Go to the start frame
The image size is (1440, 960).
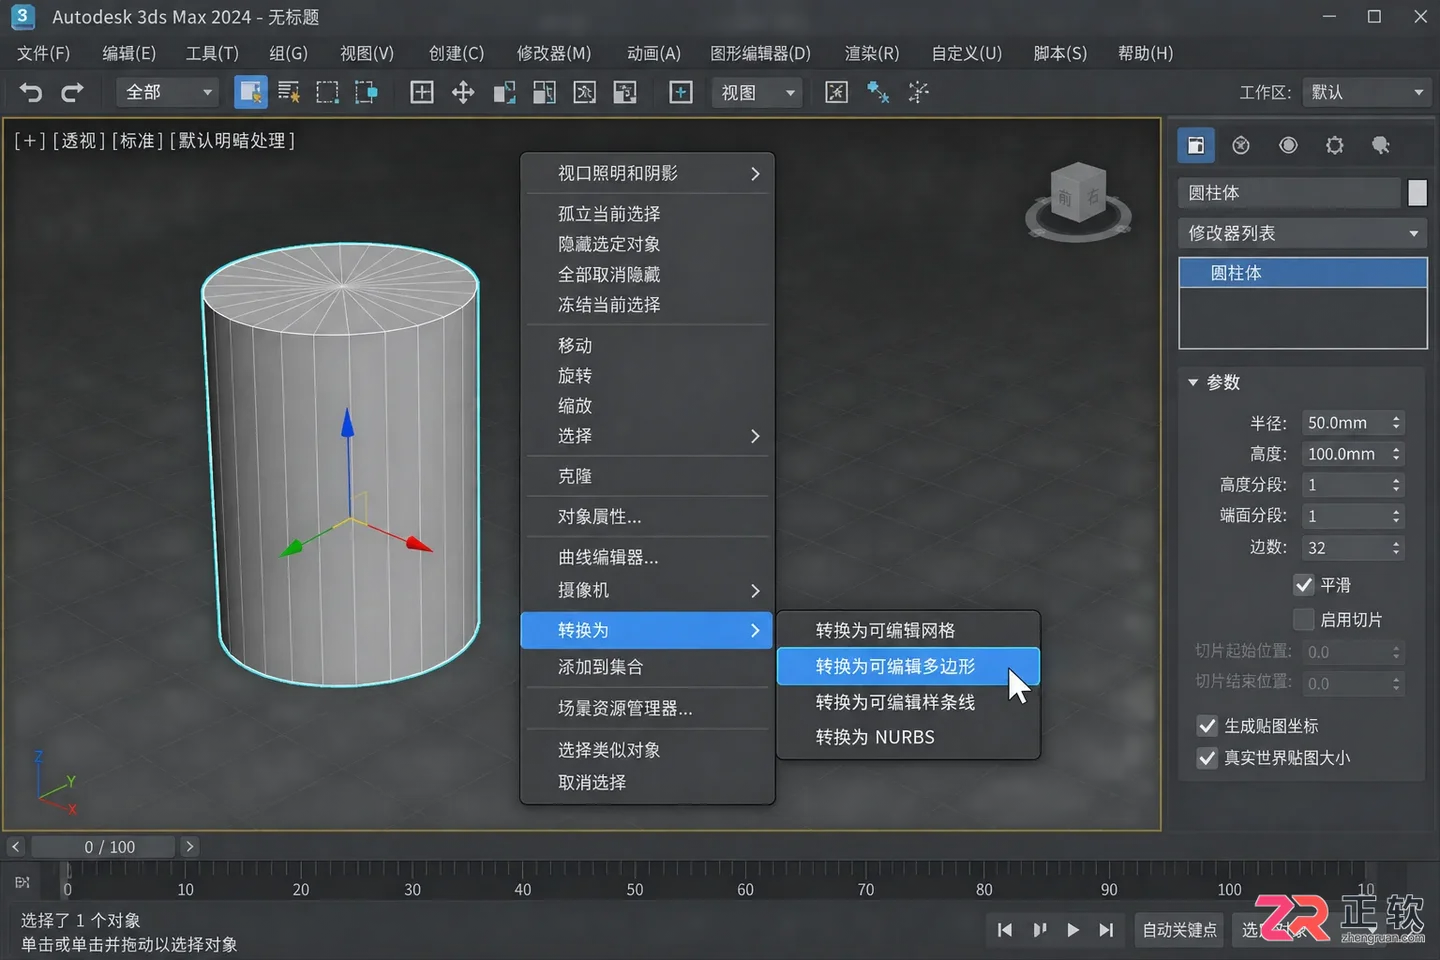point(1005,930)
